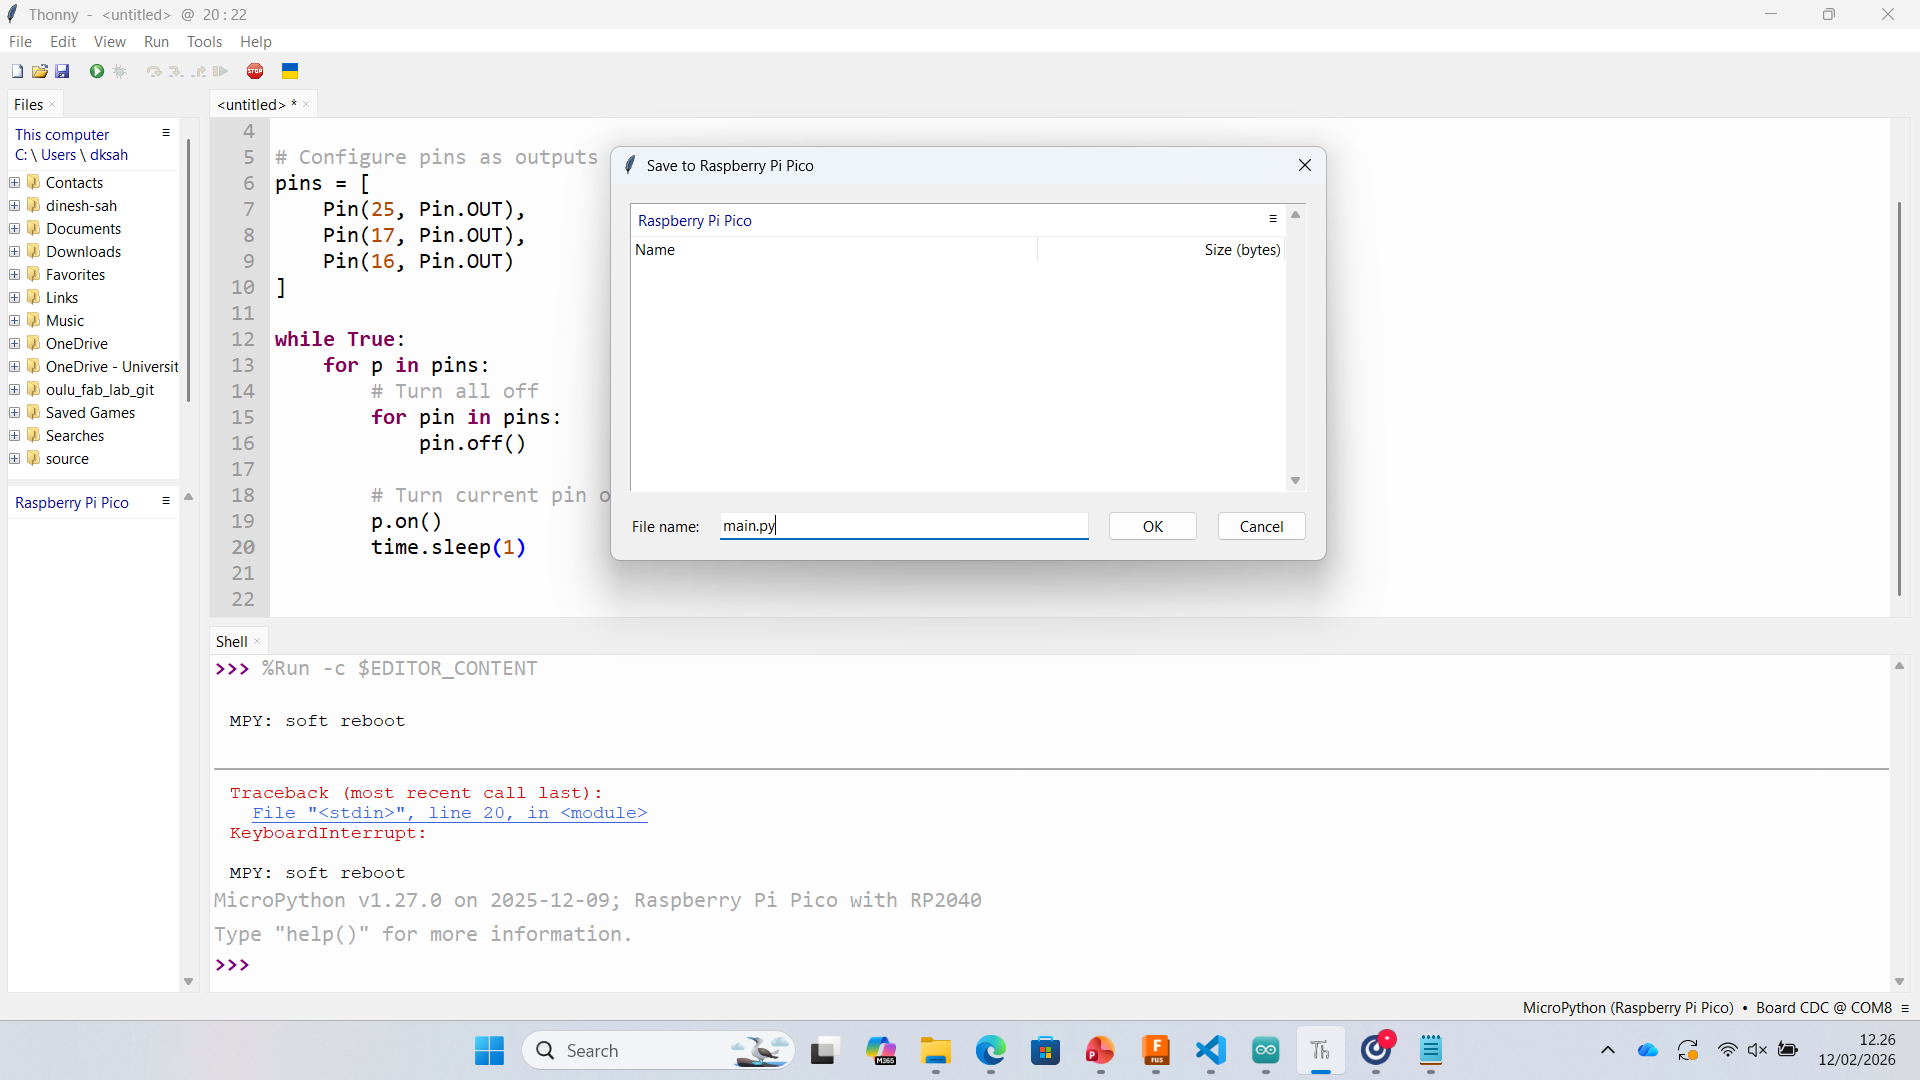Click the Ukraine flag support icon

pos(290,71)
